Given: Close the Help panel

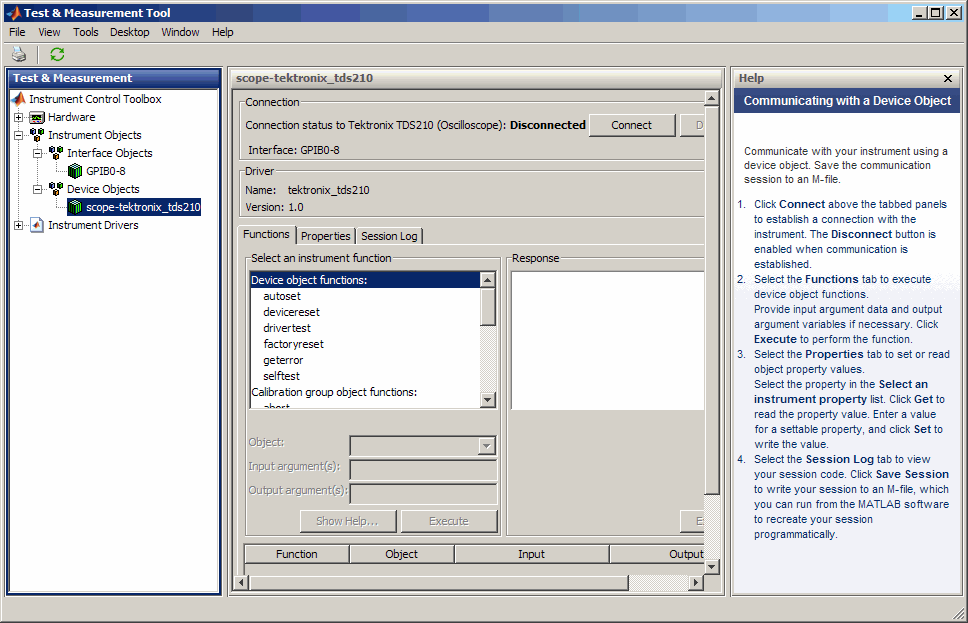Looking at the screenshot, I should 948,78.
